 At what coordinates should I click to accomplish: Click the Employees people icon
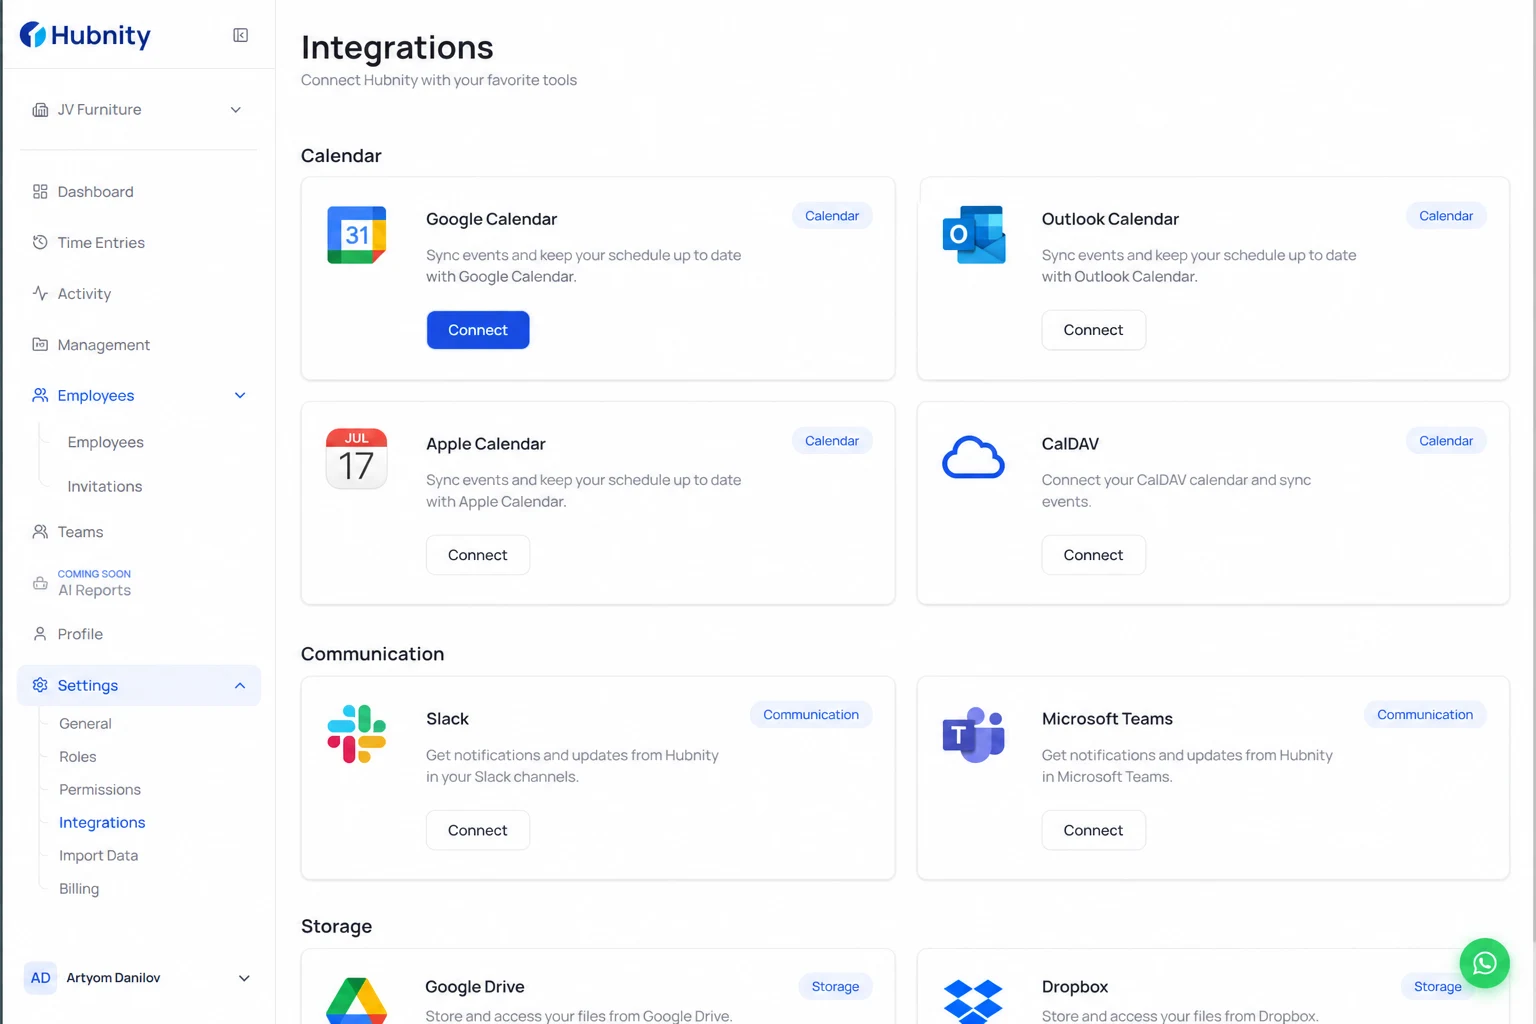click(x=40, y=396)
